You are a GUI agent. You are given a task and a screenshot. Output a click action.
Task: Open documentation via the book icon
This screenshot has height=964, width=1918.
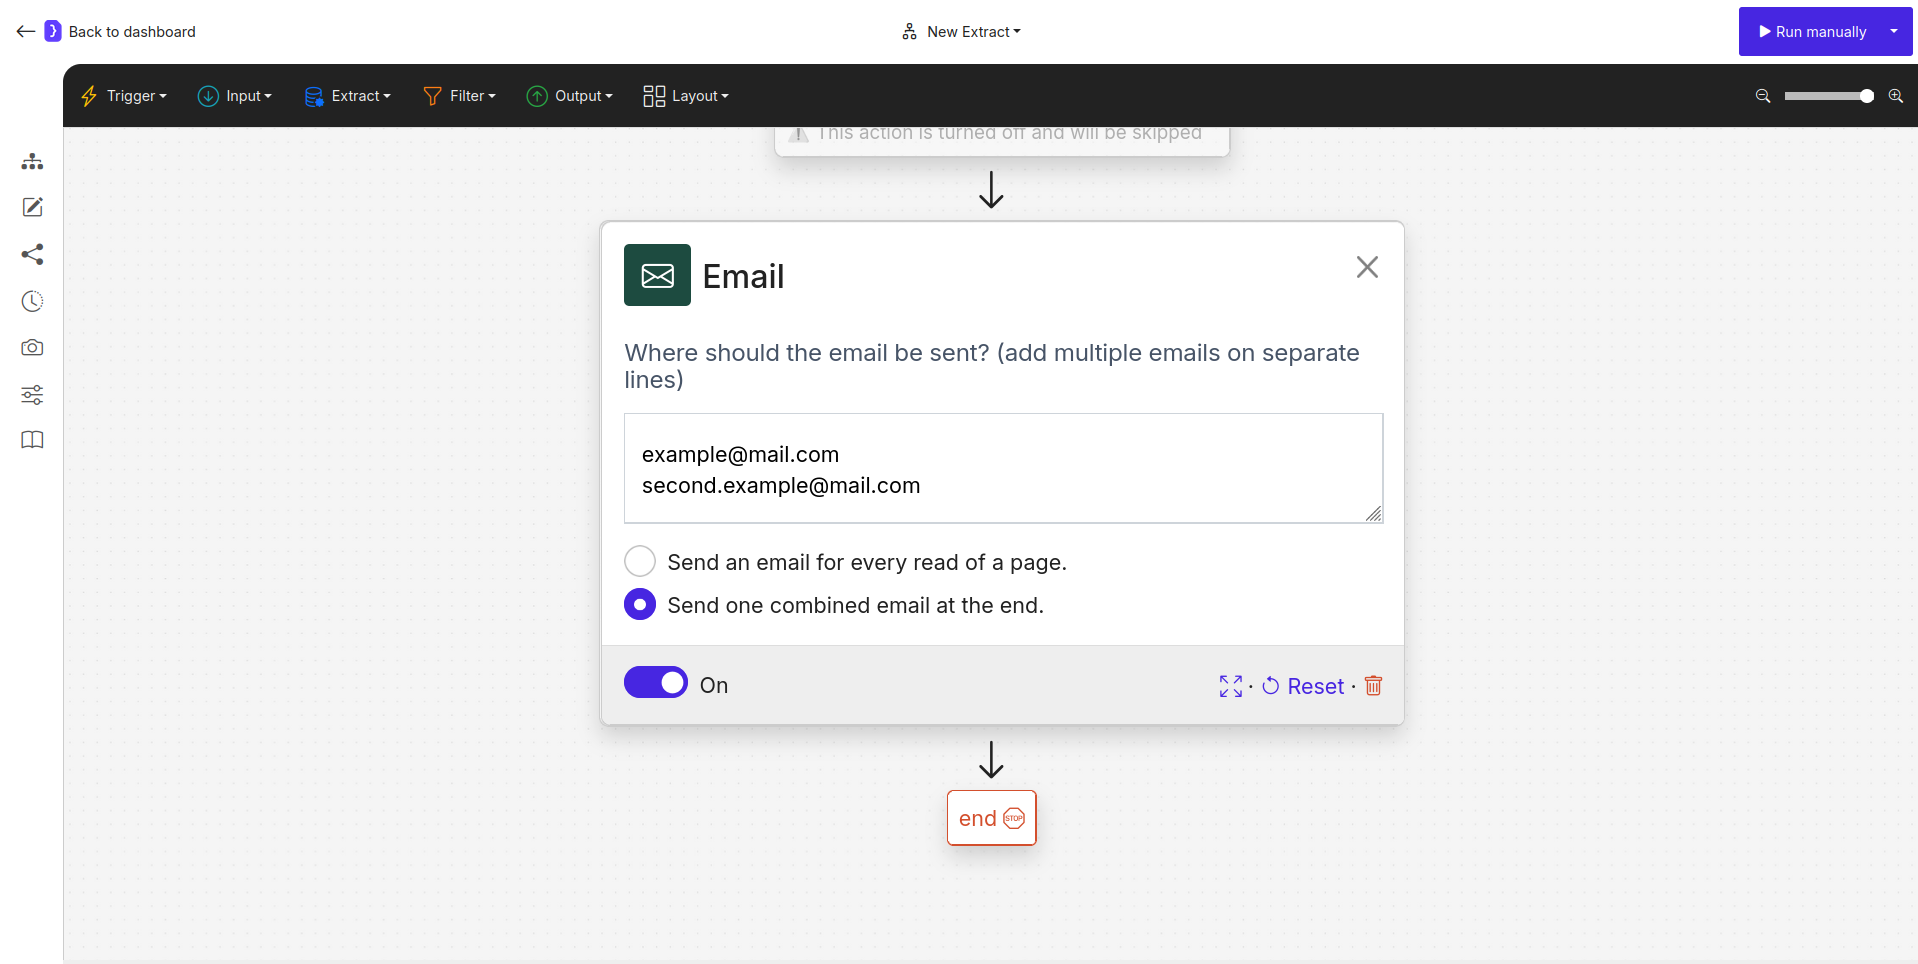(x=32, y=440)
